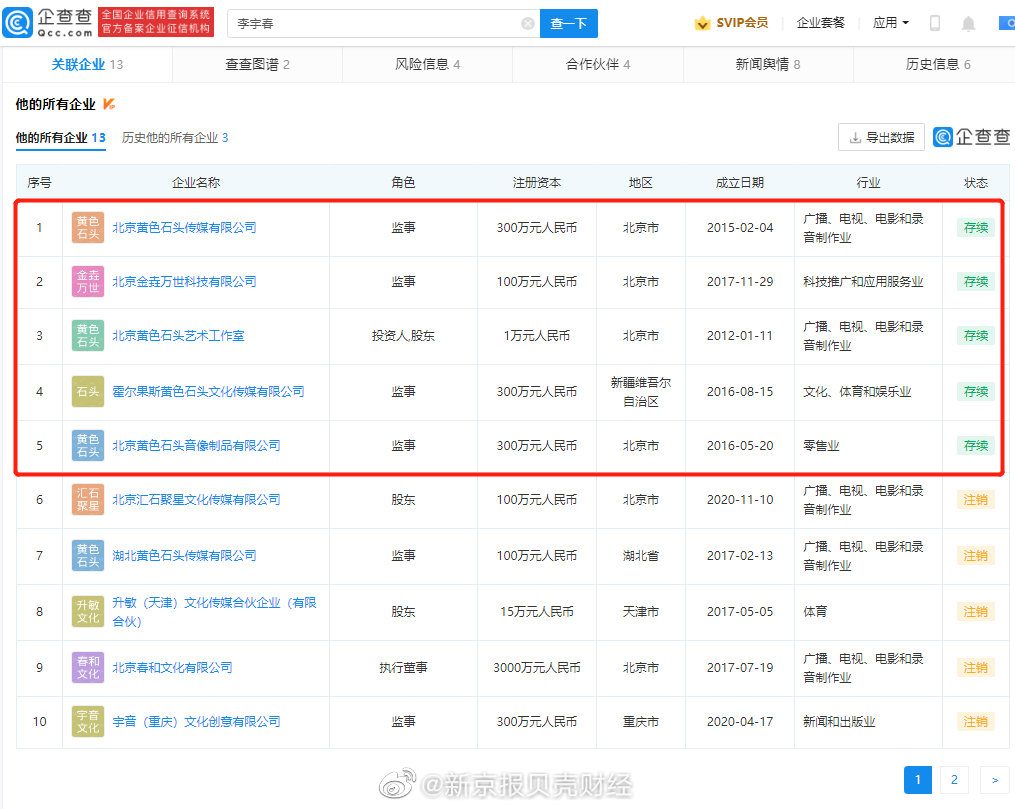Click 注销 status of 北京春和文化
This screenshot has height=809, width=1015.
976,667
